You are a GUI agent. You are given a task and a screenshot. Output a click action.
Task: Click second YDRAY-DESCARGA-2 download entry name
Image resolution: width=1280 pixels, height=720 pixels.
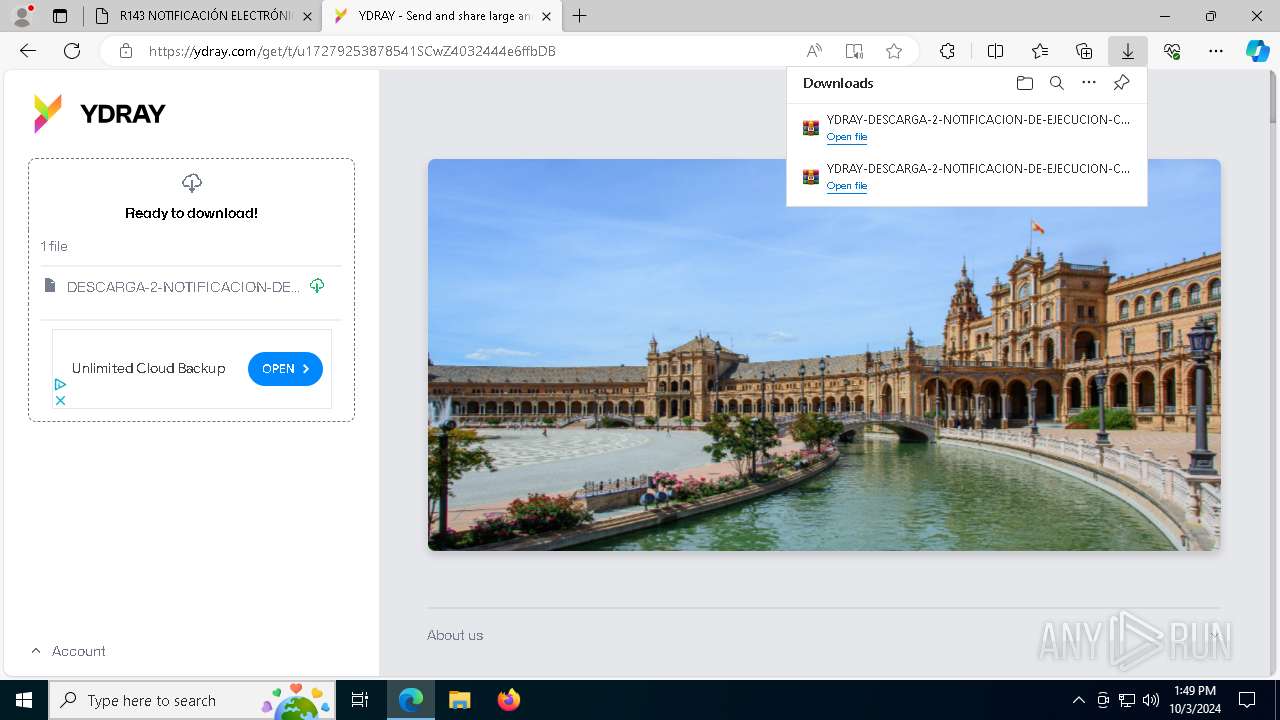tap(978, 168)
